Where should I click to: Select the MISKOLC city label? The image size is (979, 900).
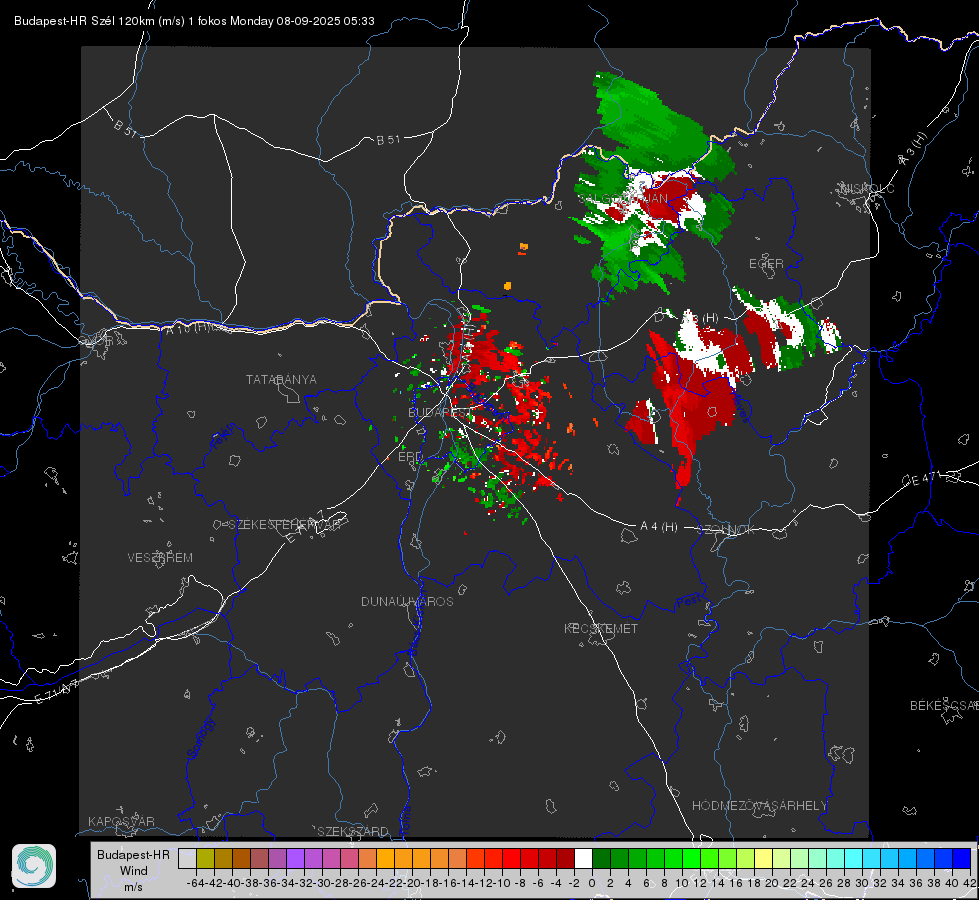(x=867, y=188)
